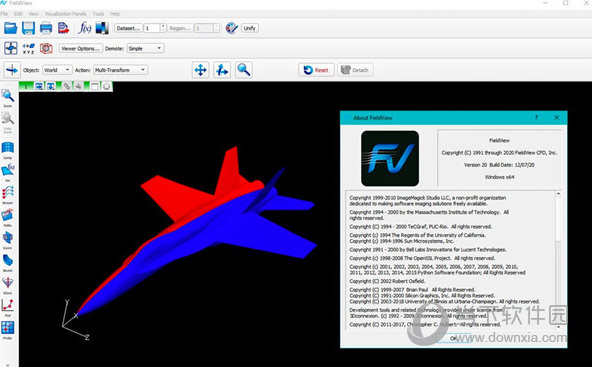Click the transform arrow icon left of Object
This screenshot has height=367, width=592.
[x=12, y=70]
